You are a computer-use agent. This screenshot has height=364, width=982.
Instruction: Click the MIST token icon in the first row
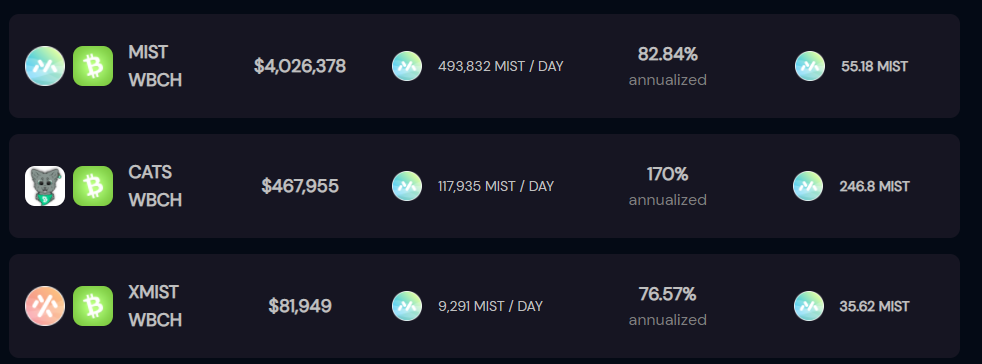[45, 66]
